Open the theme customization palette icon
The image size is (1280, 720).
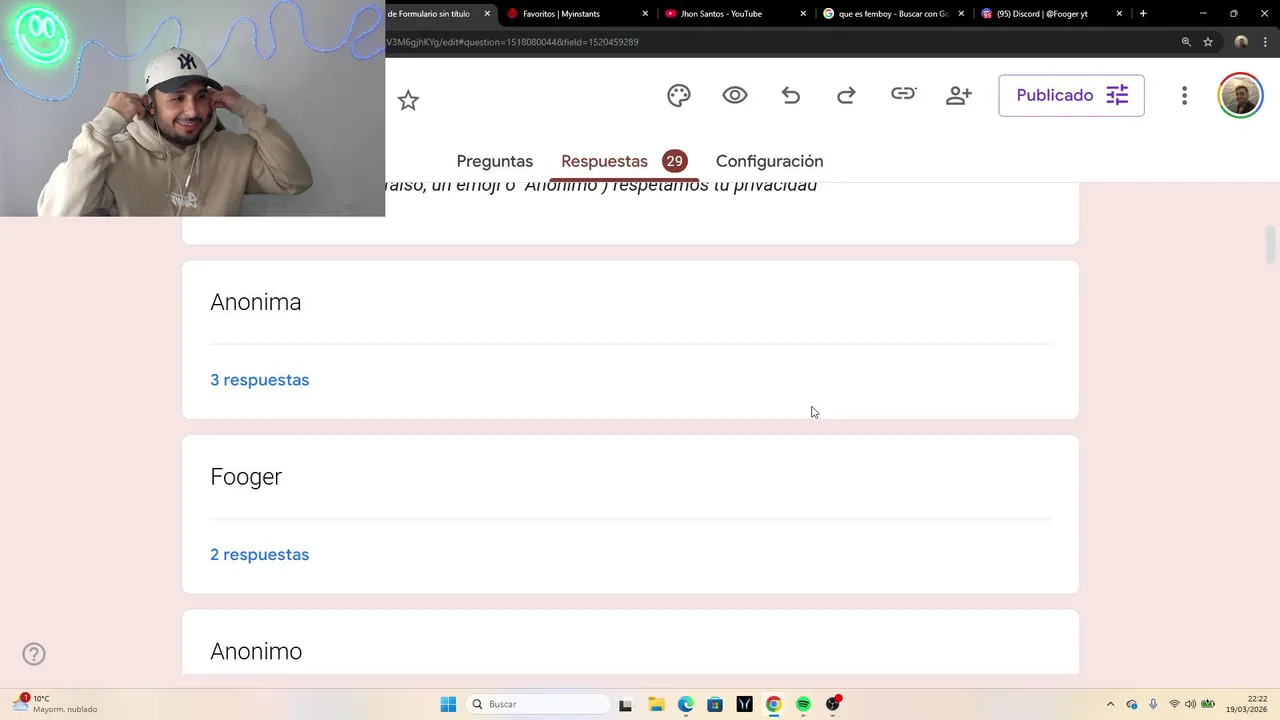679,95
